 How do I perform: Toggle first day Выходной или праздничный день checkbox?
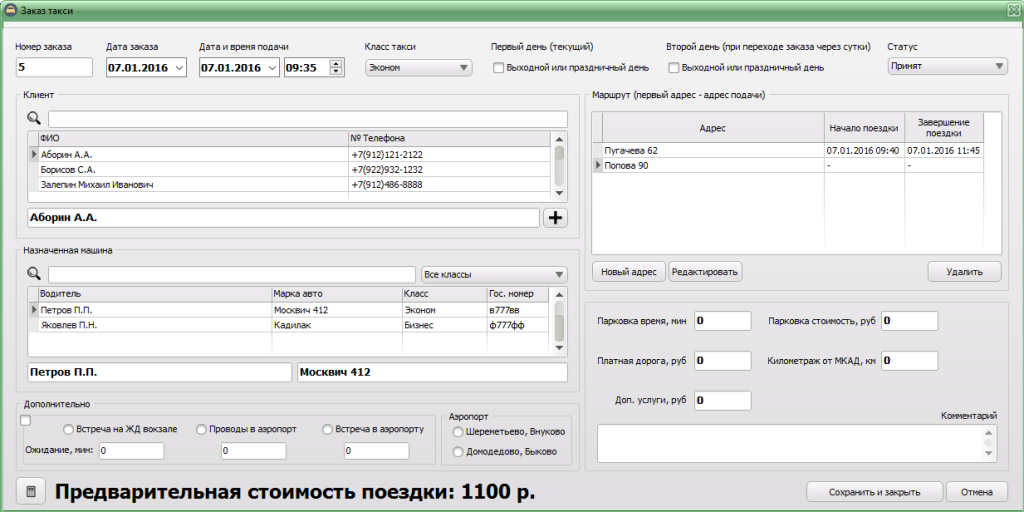click(x=499, y=68)
